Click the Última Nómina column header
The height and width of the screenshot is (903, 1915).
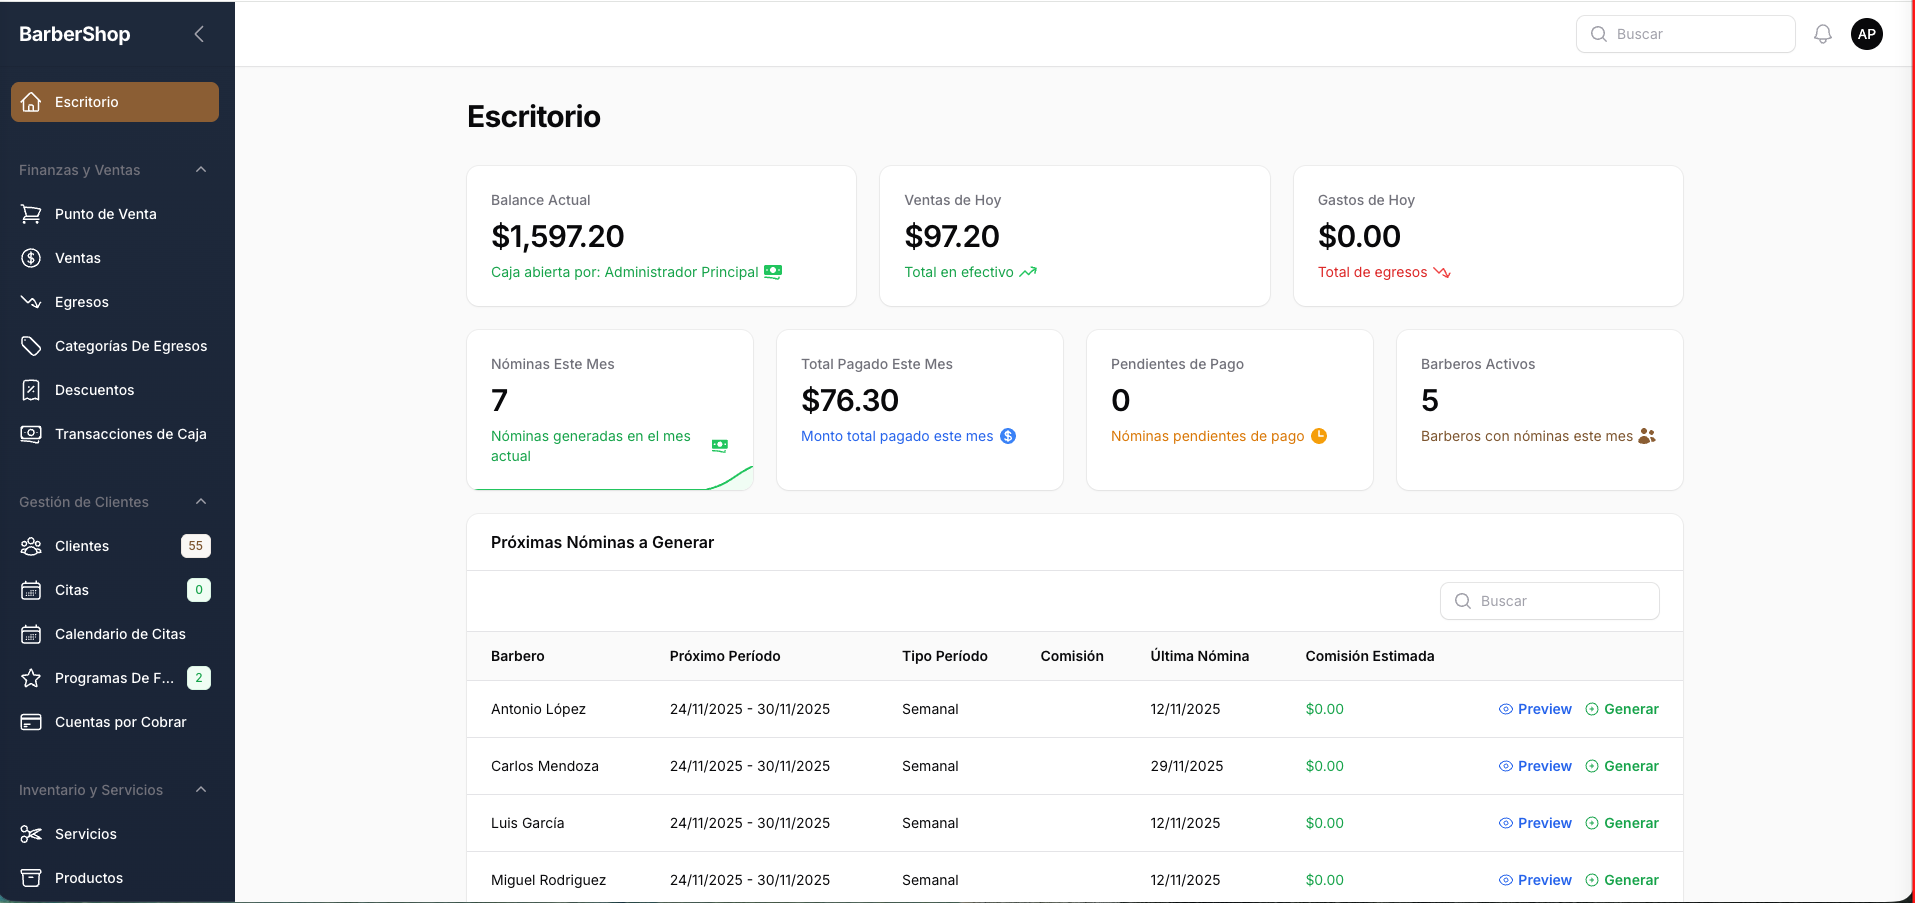coord(1200,656)
